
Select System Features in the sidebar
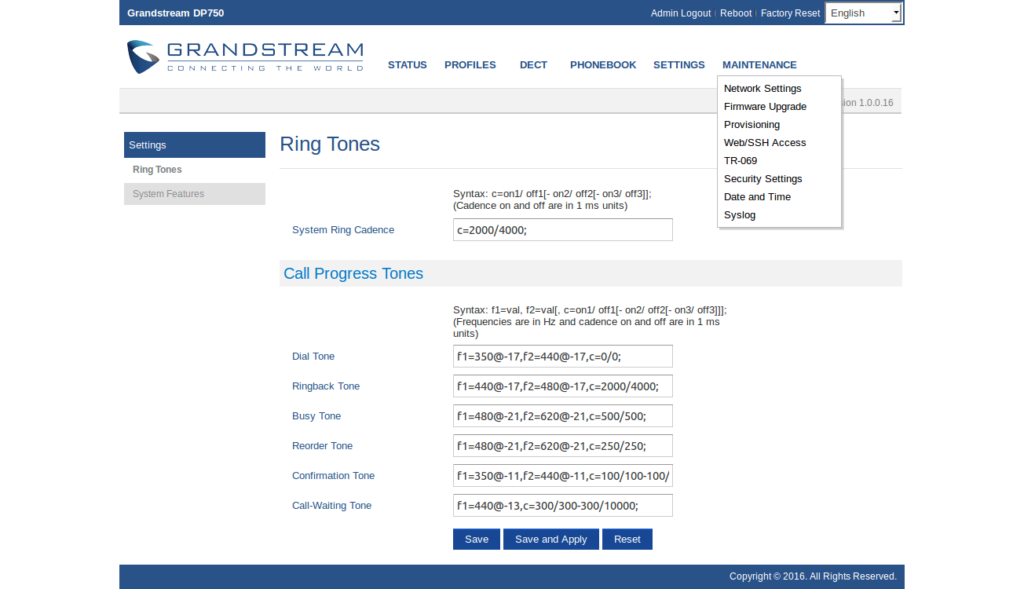pos(168,194)
